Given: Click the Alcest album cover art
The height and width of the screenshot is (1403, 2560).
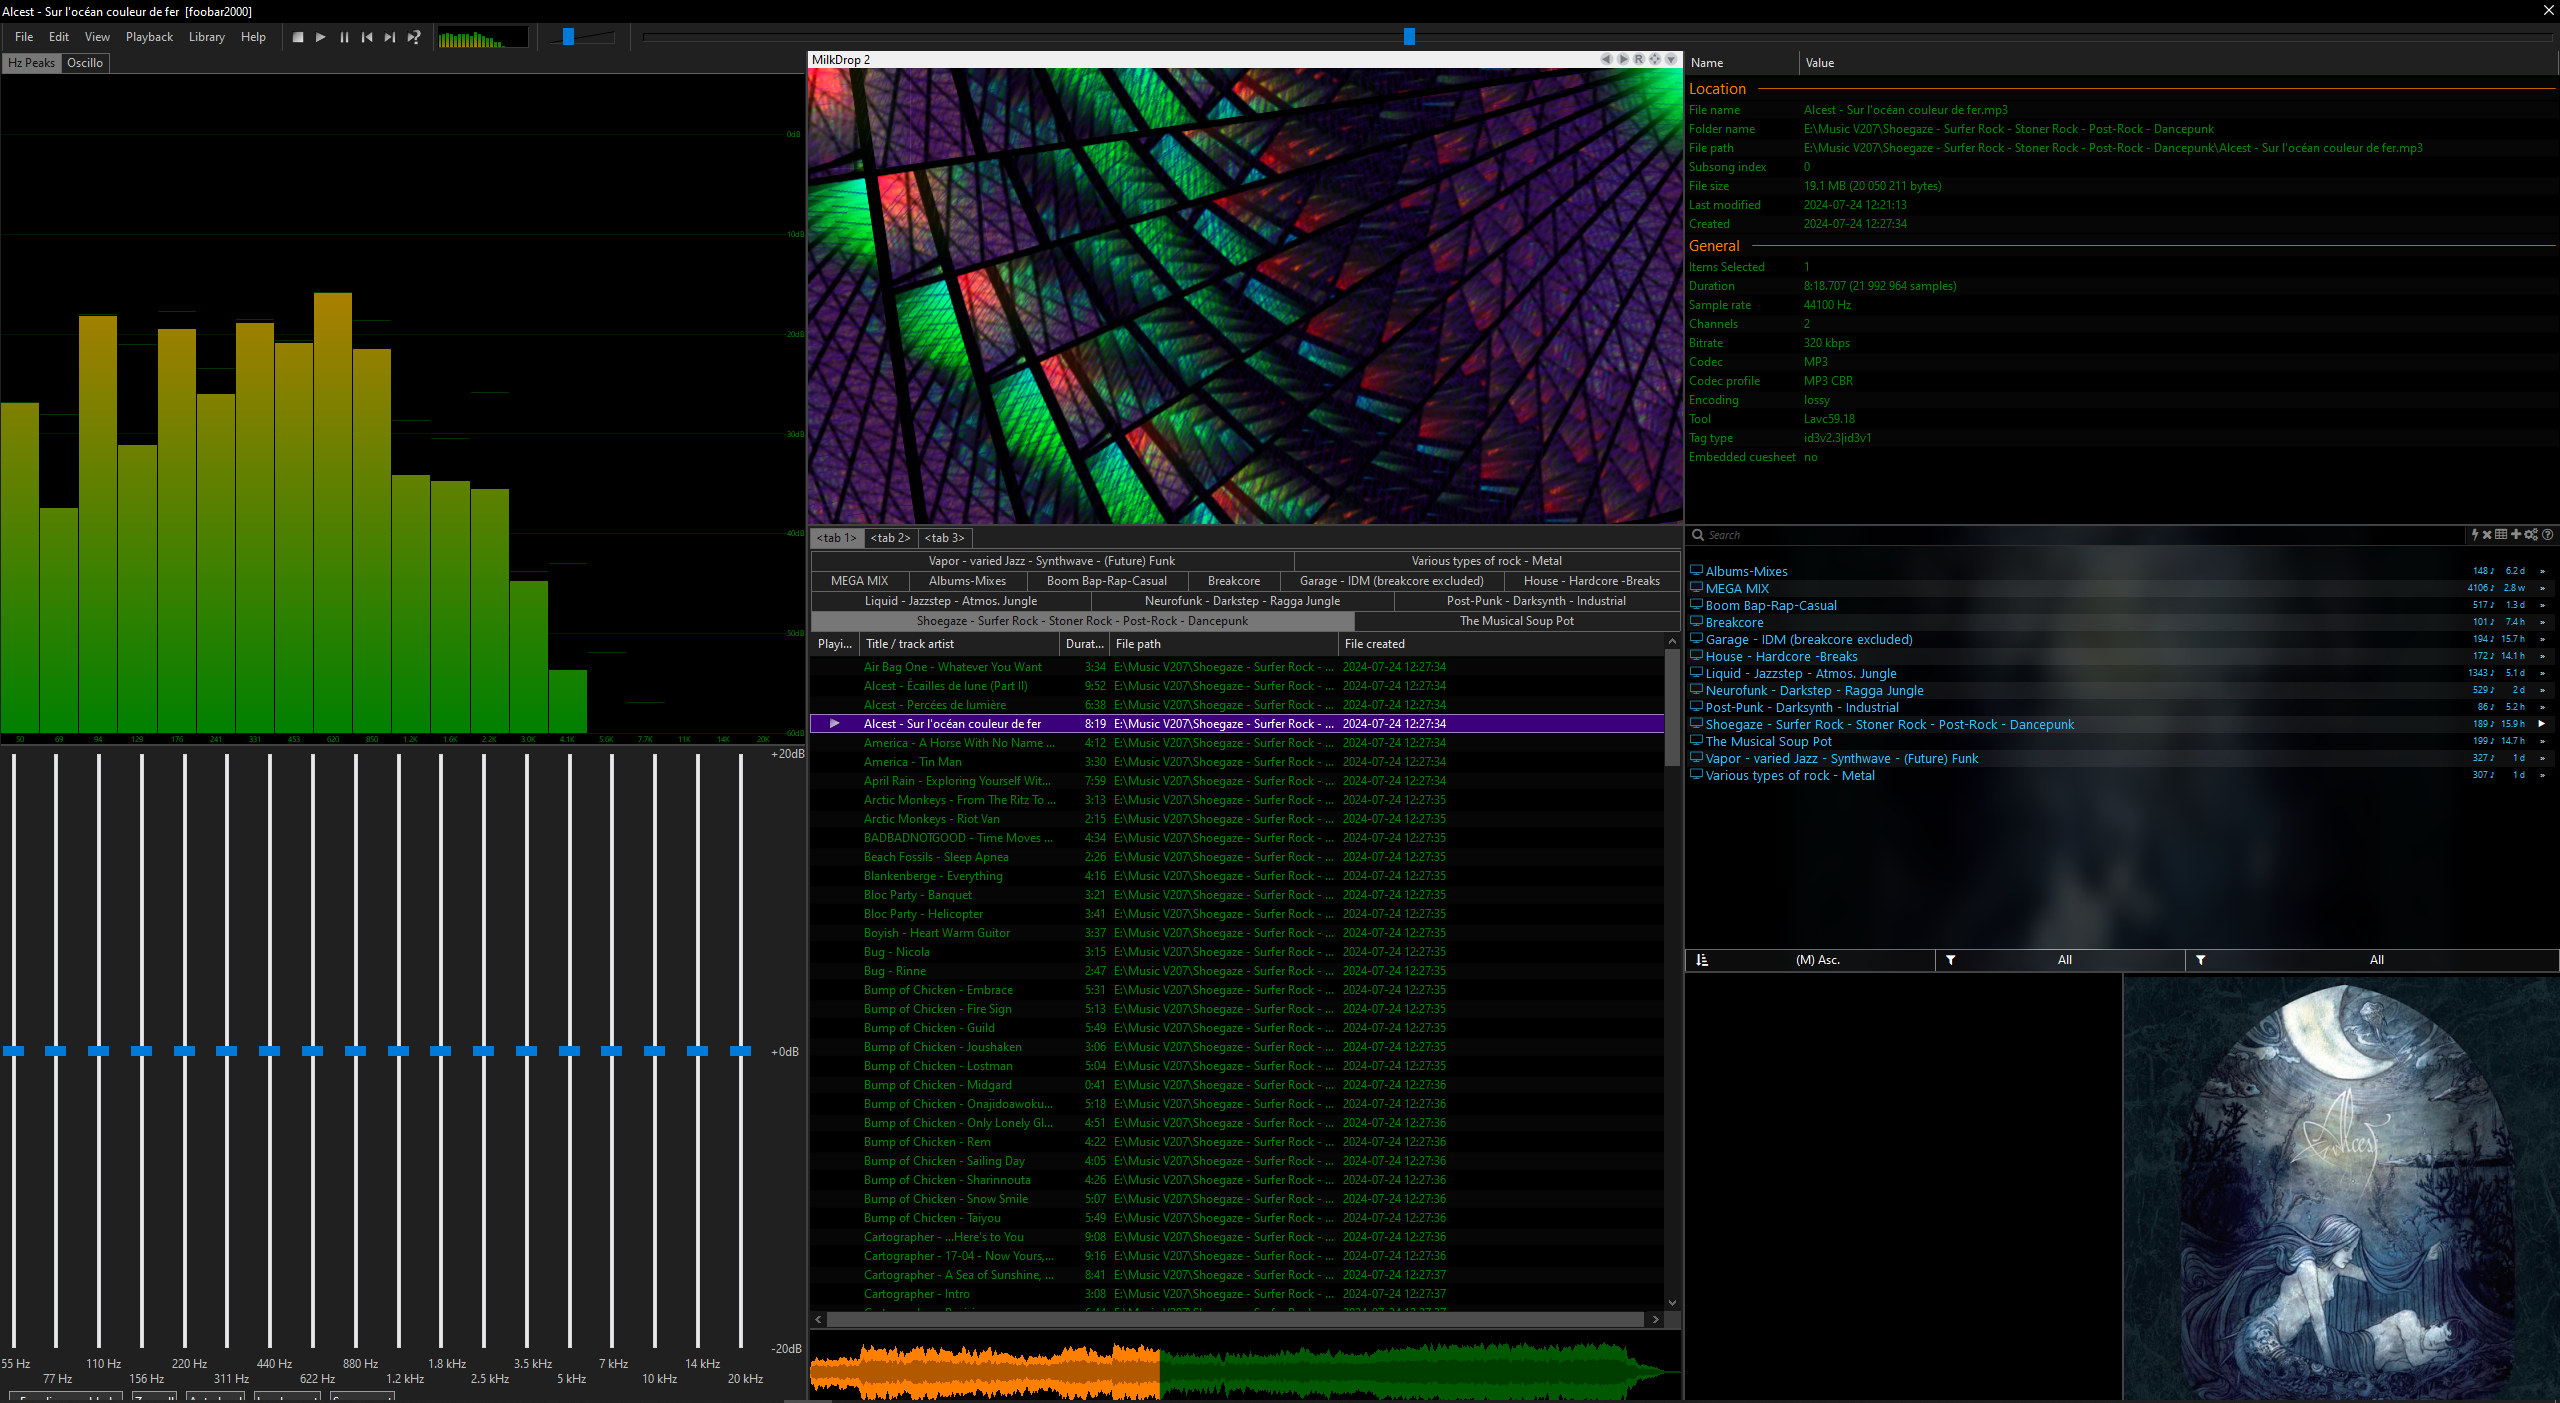Looking at the screenshot, I should coord(2340,1187).
